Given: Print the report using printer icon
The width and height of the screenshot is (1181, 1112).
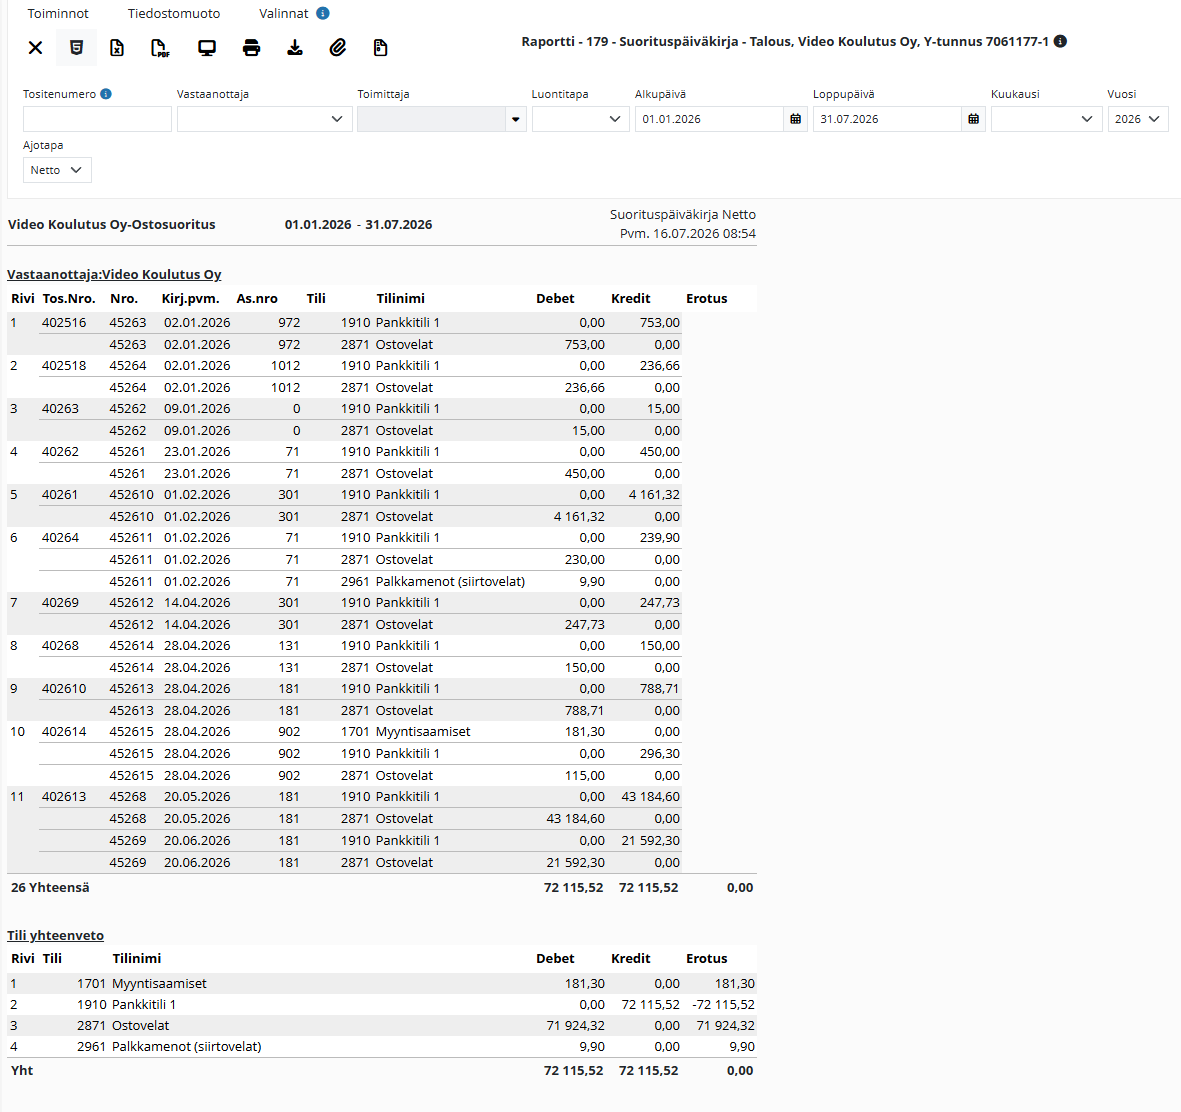Looking at the screenshot, I should coord(252,48).
